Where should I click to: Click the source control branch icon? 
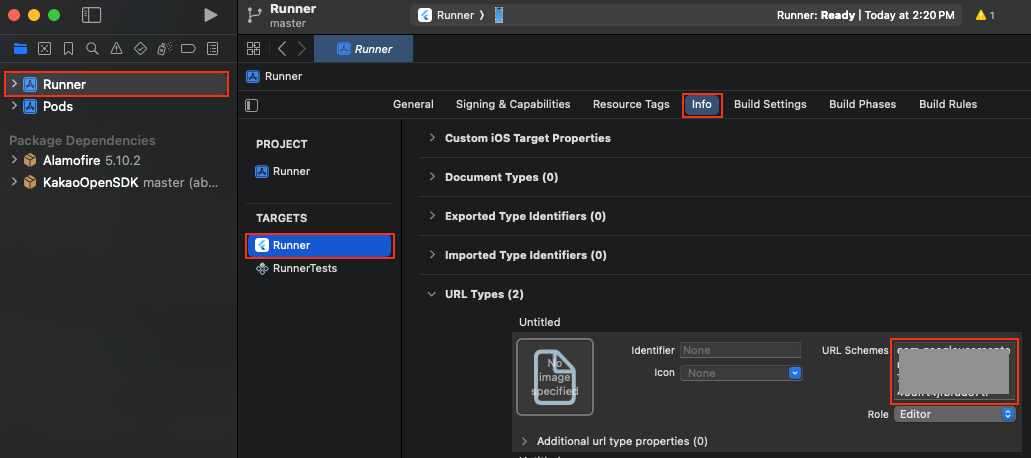point(254,15)
